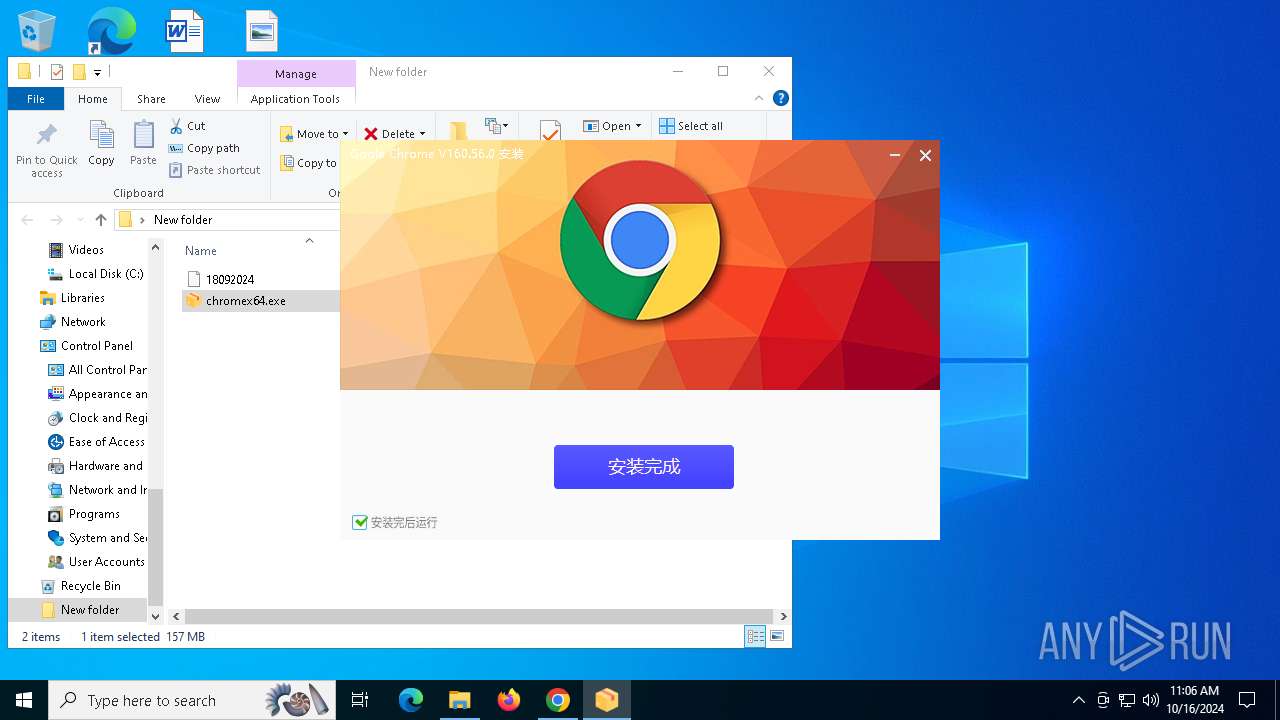The image size is (1280, 720).
Task: Click the red Delete X icon
Action: click(371, 134)
